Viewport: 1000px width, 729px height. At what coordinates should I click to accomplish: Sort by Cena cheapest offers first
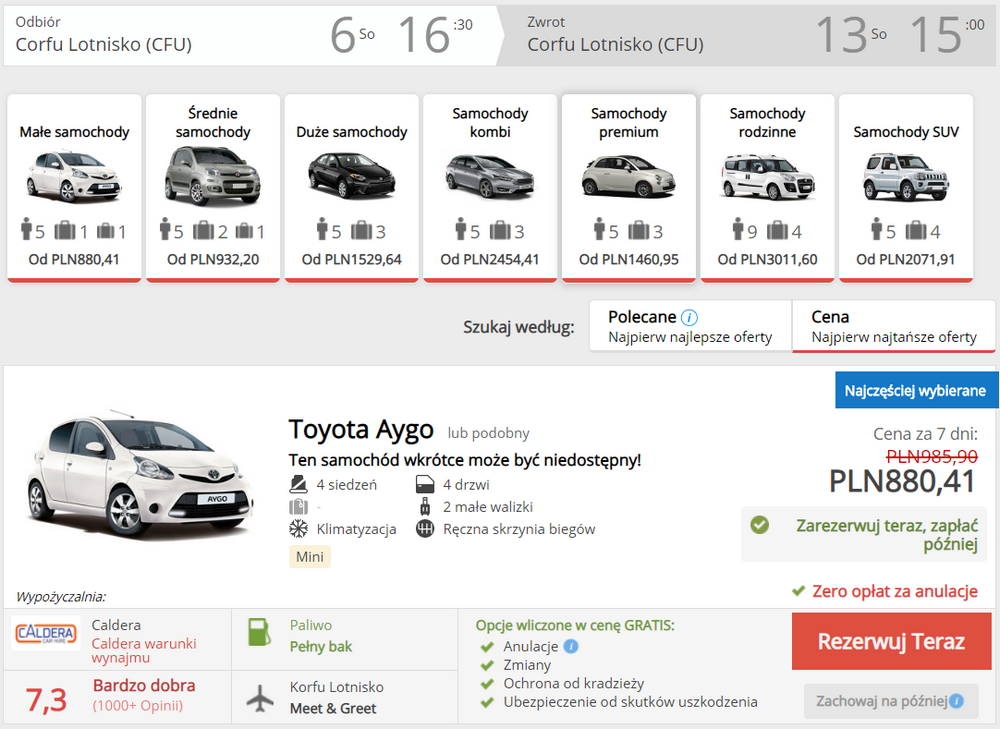893,326
